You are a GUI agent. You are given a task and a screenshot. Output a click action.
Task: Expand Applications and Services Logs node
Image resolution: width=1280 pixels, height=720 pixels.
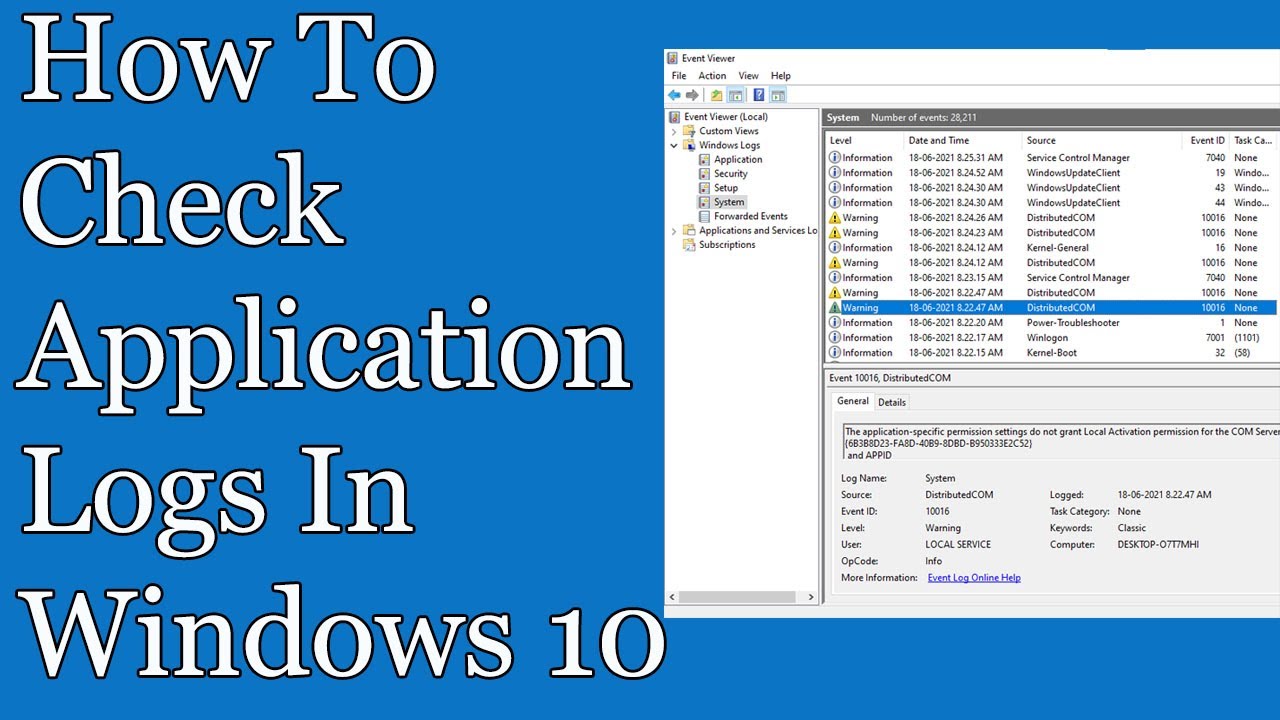point(674,231)
